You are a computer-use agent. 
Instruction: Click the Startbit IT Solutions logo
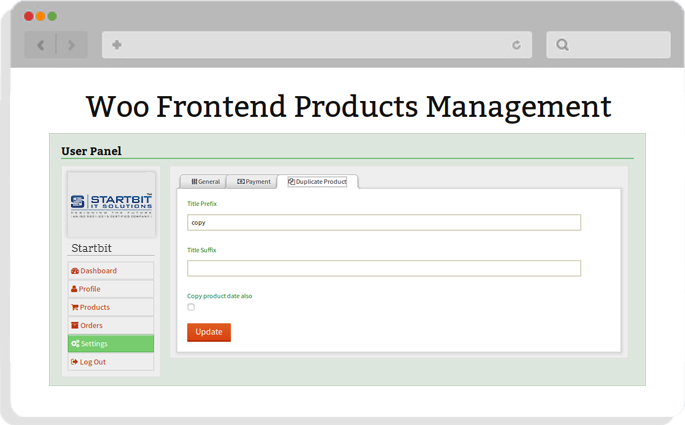click(x=111, y=204)
